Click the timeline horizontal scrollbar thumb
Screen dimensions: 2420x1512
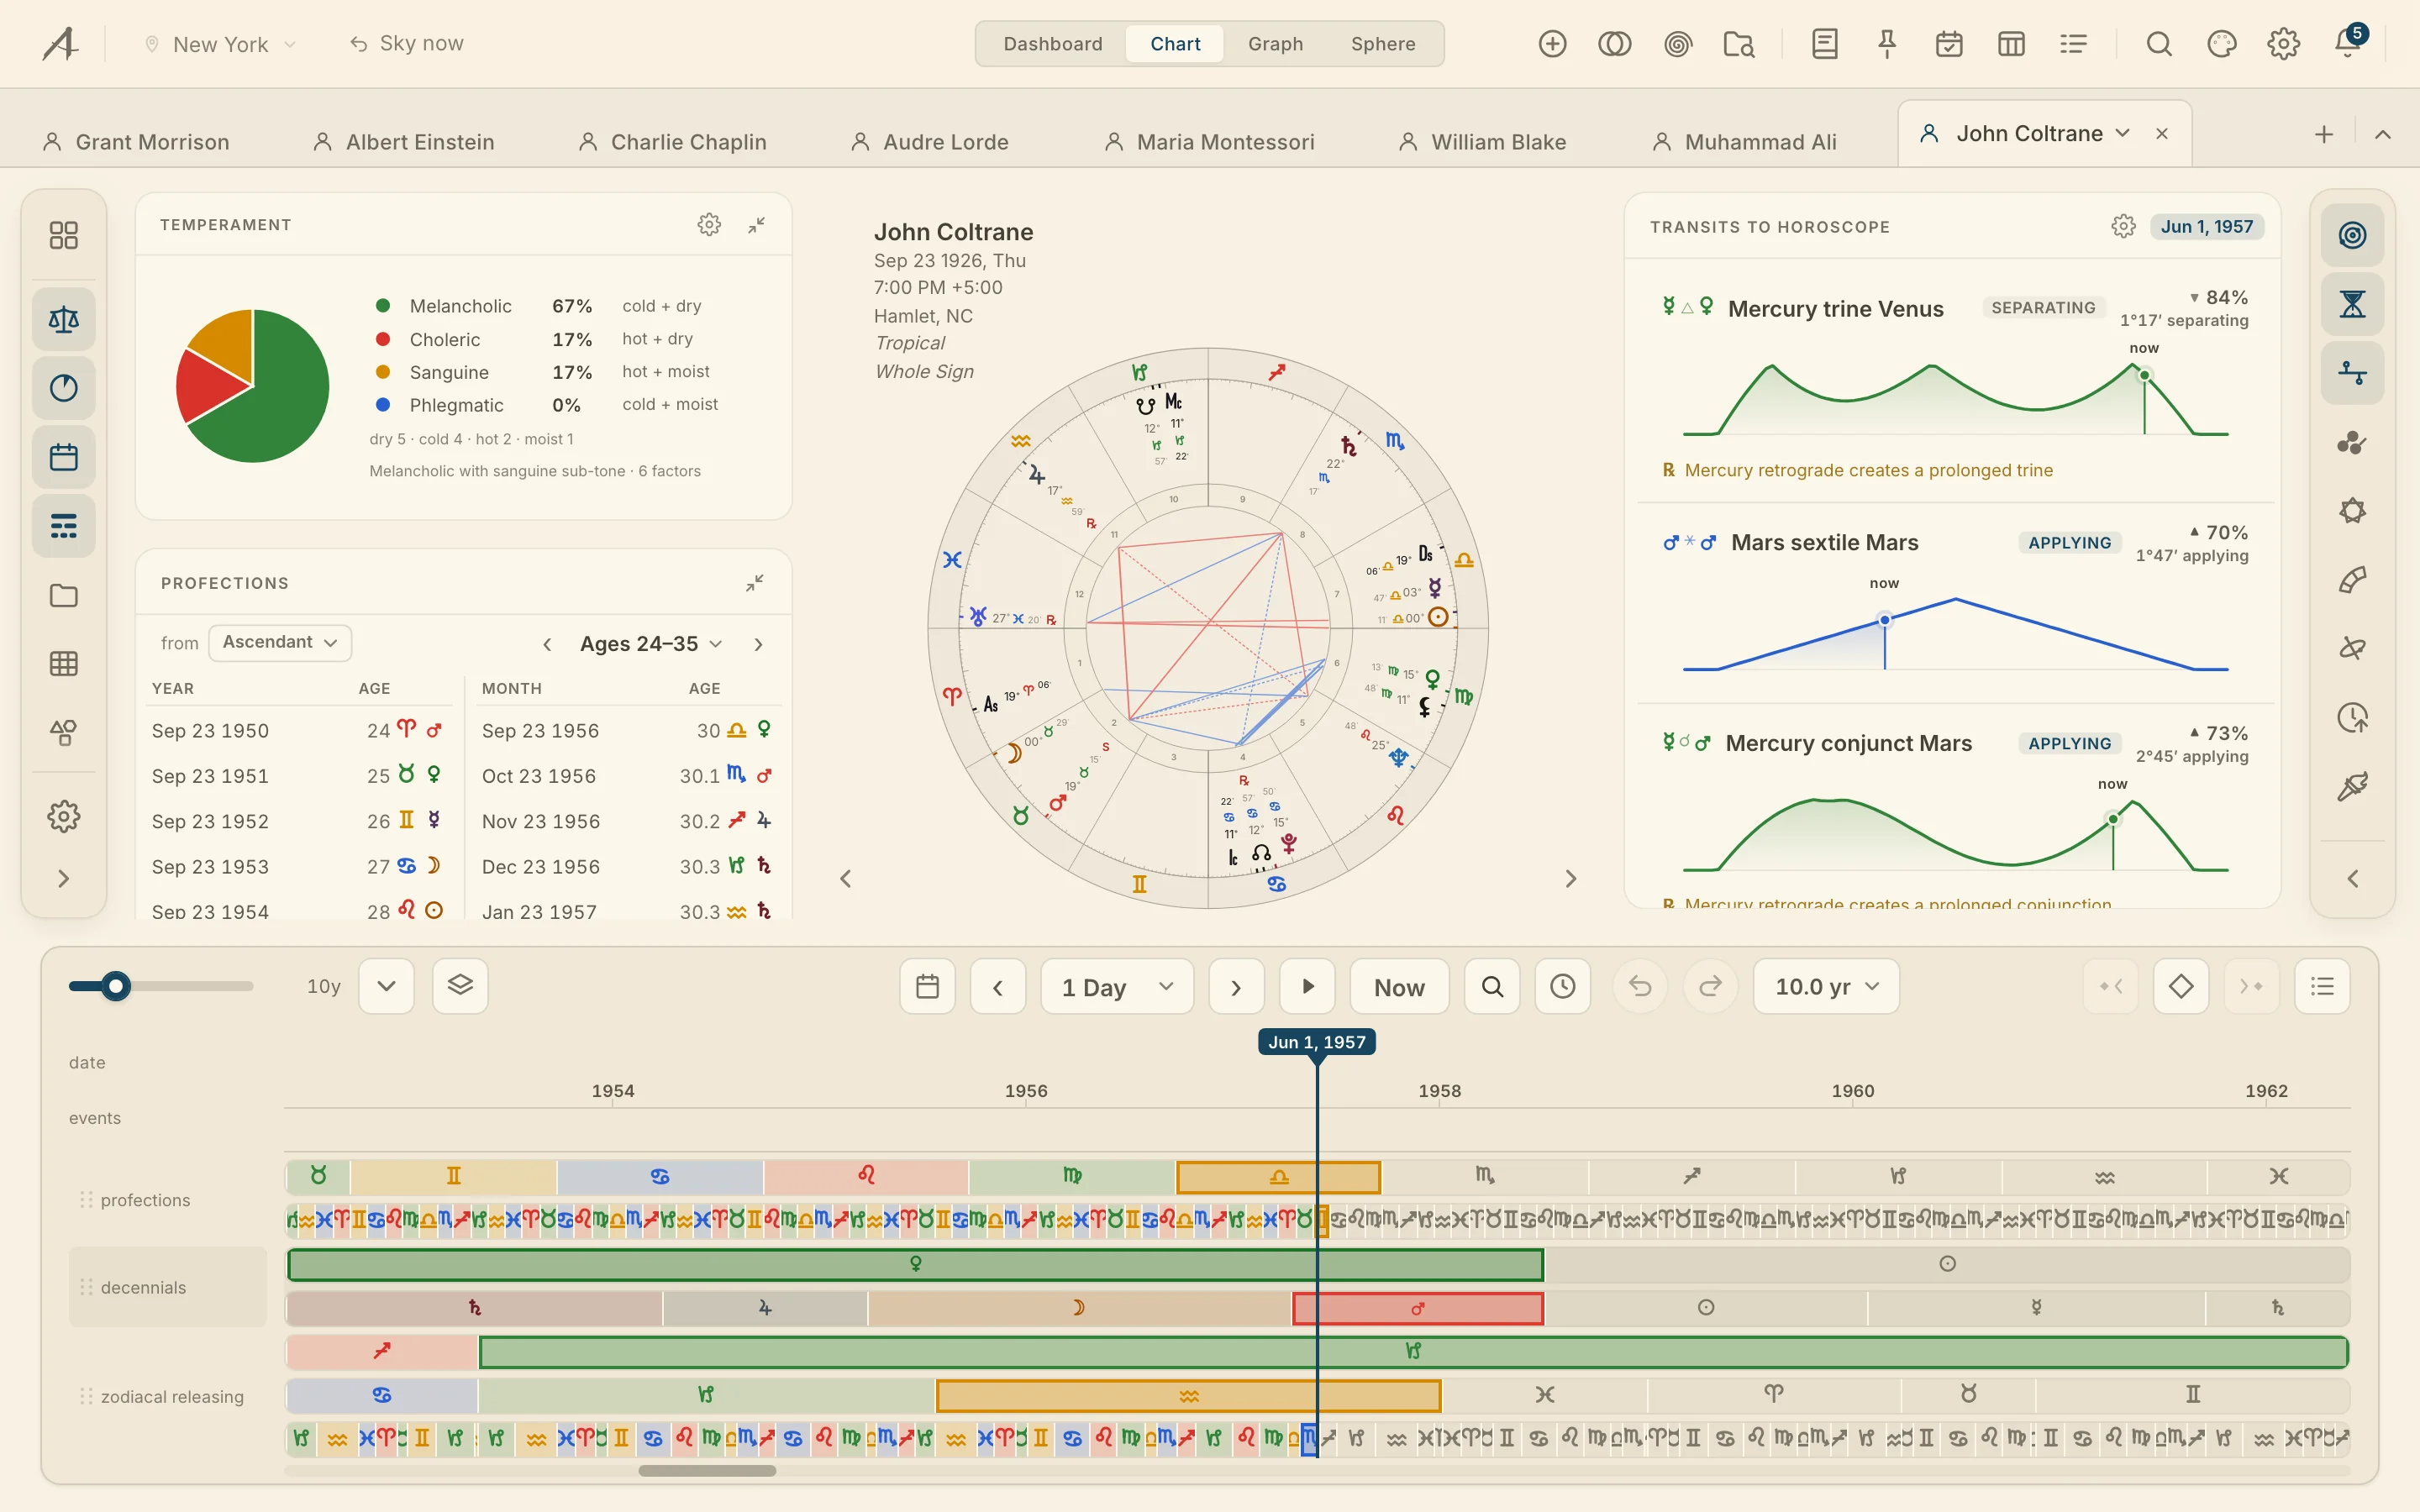point(707,1470)
